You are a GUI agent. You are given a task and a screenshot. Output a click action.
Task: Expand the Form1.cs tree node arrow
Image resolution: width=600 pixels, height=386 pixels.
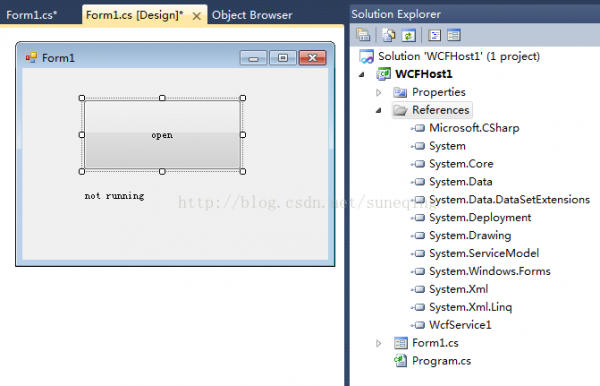coord(378,343)
